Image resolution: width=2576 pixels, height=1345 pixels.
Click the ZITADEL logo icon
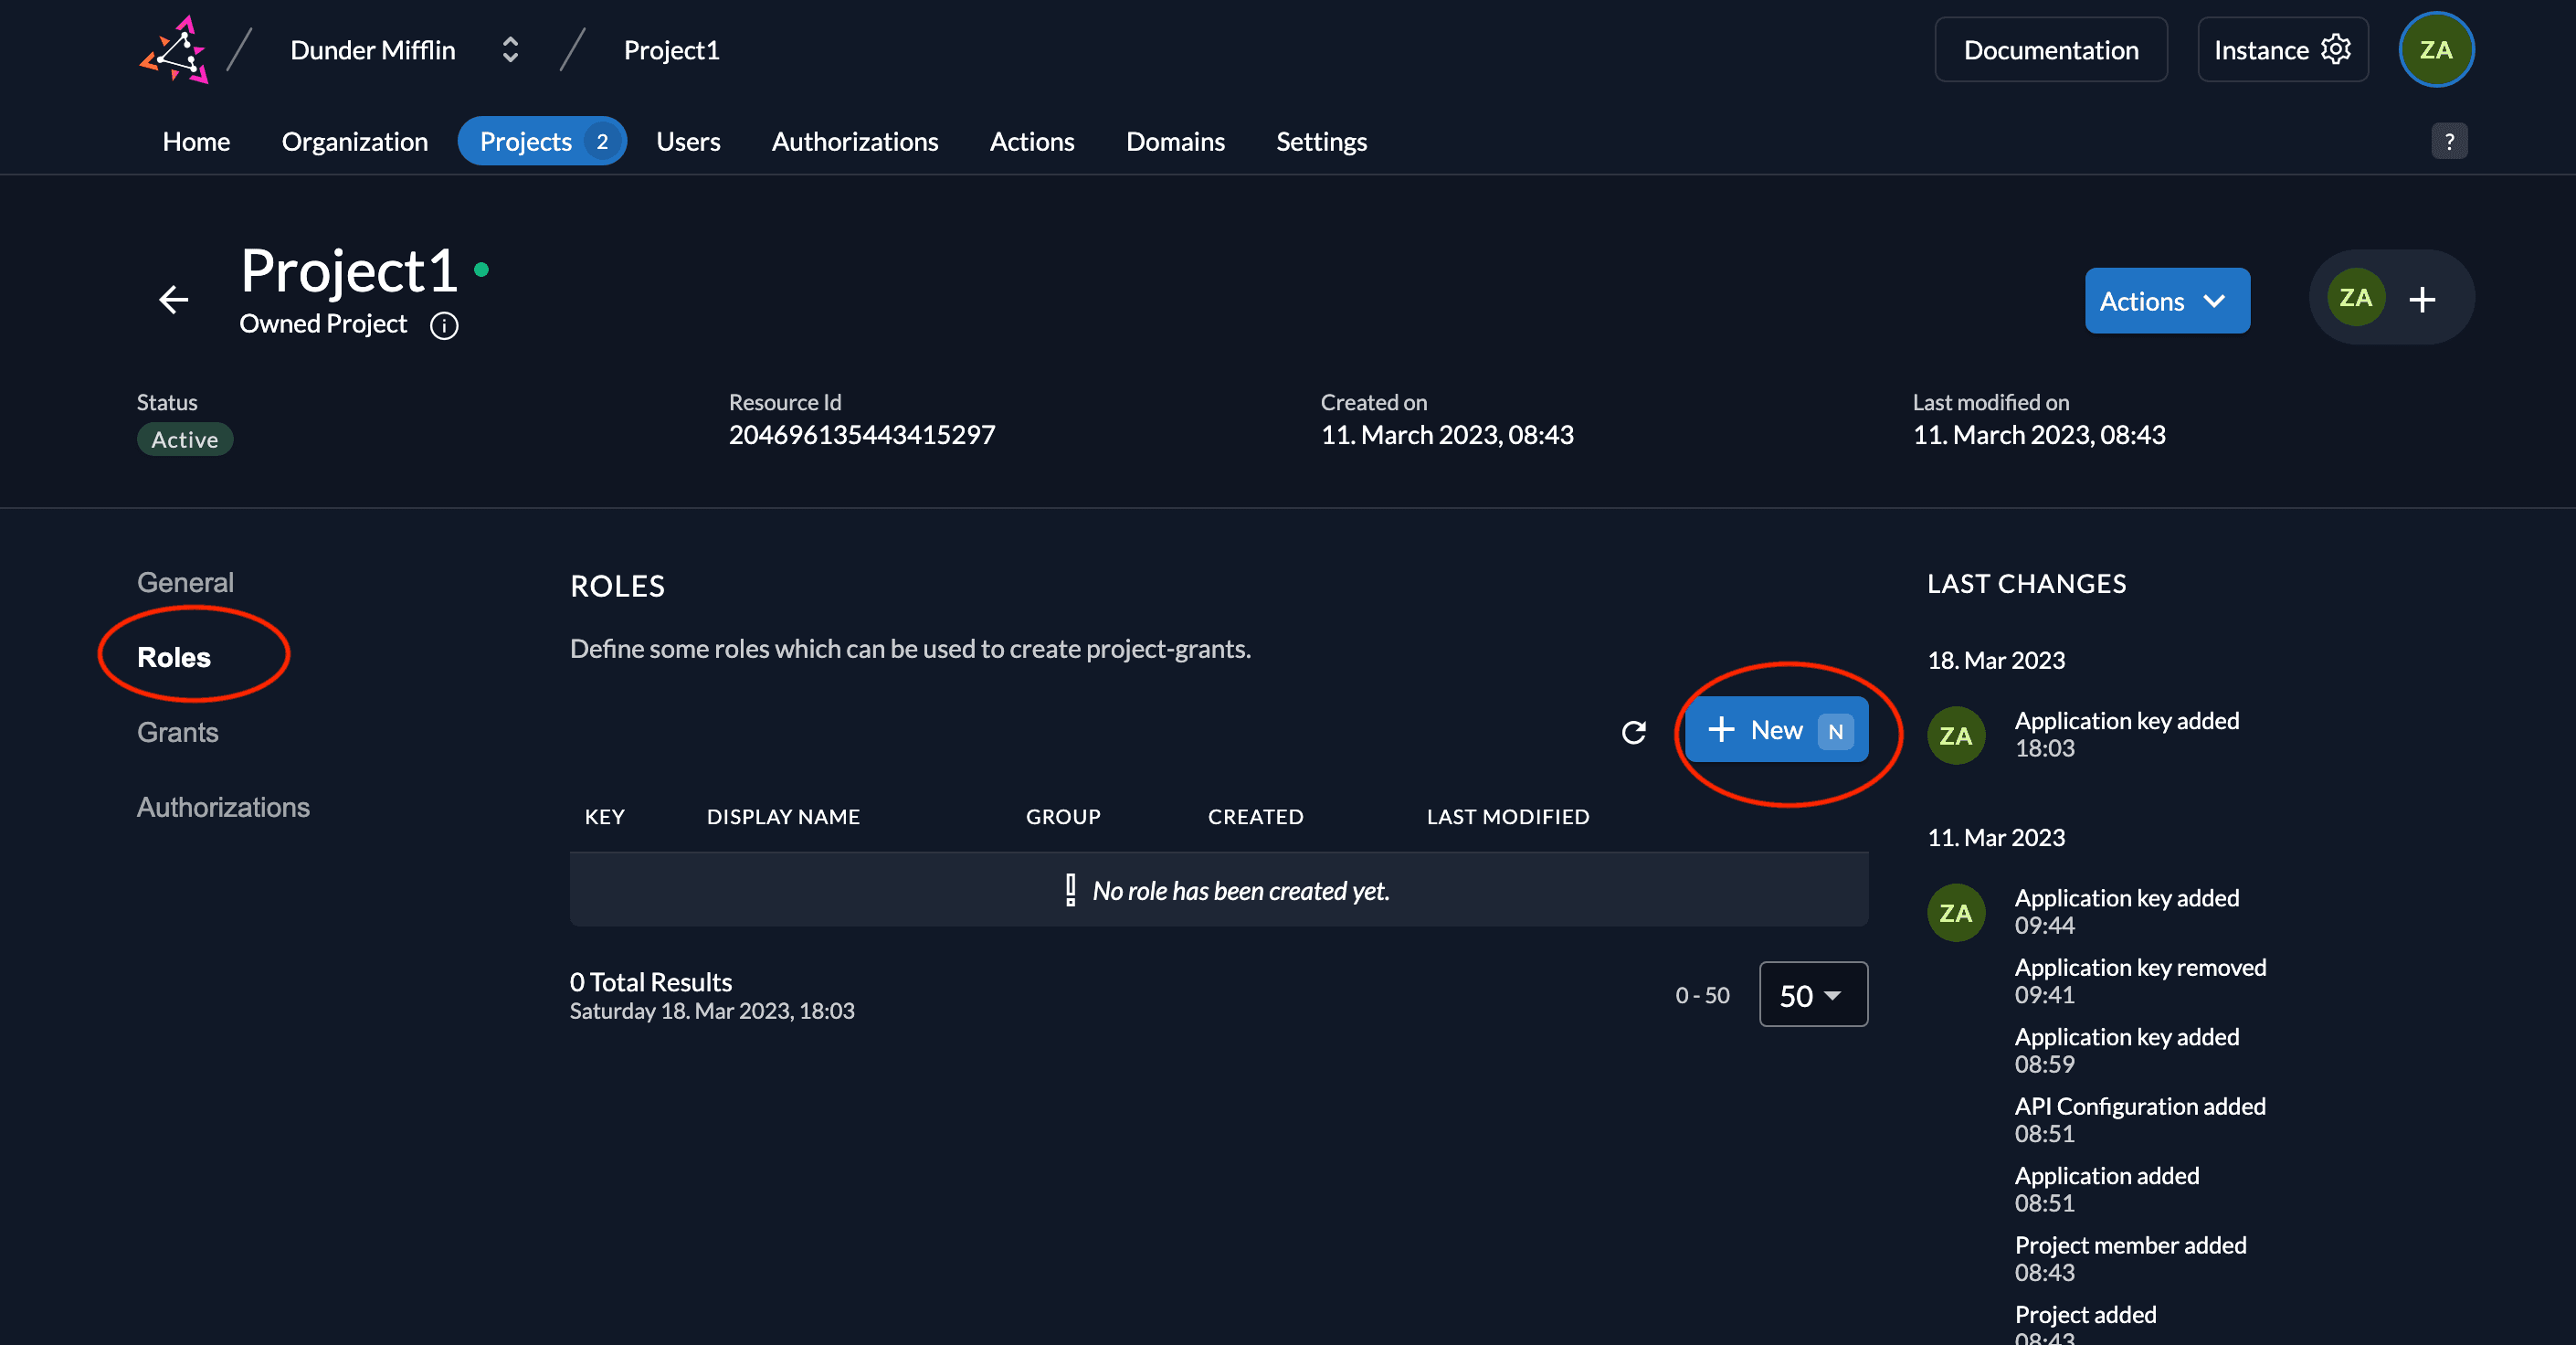pyautogui.click(x=174, y=50)
